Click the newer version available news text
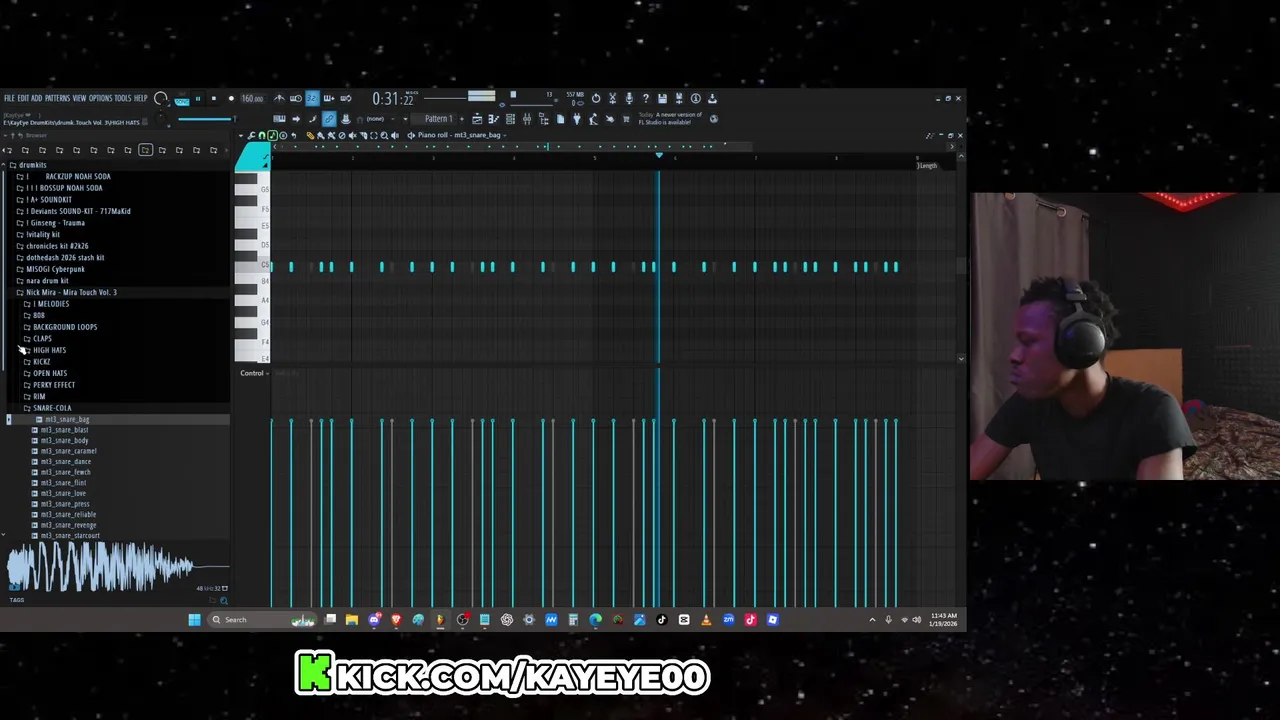 click(670, 118)
